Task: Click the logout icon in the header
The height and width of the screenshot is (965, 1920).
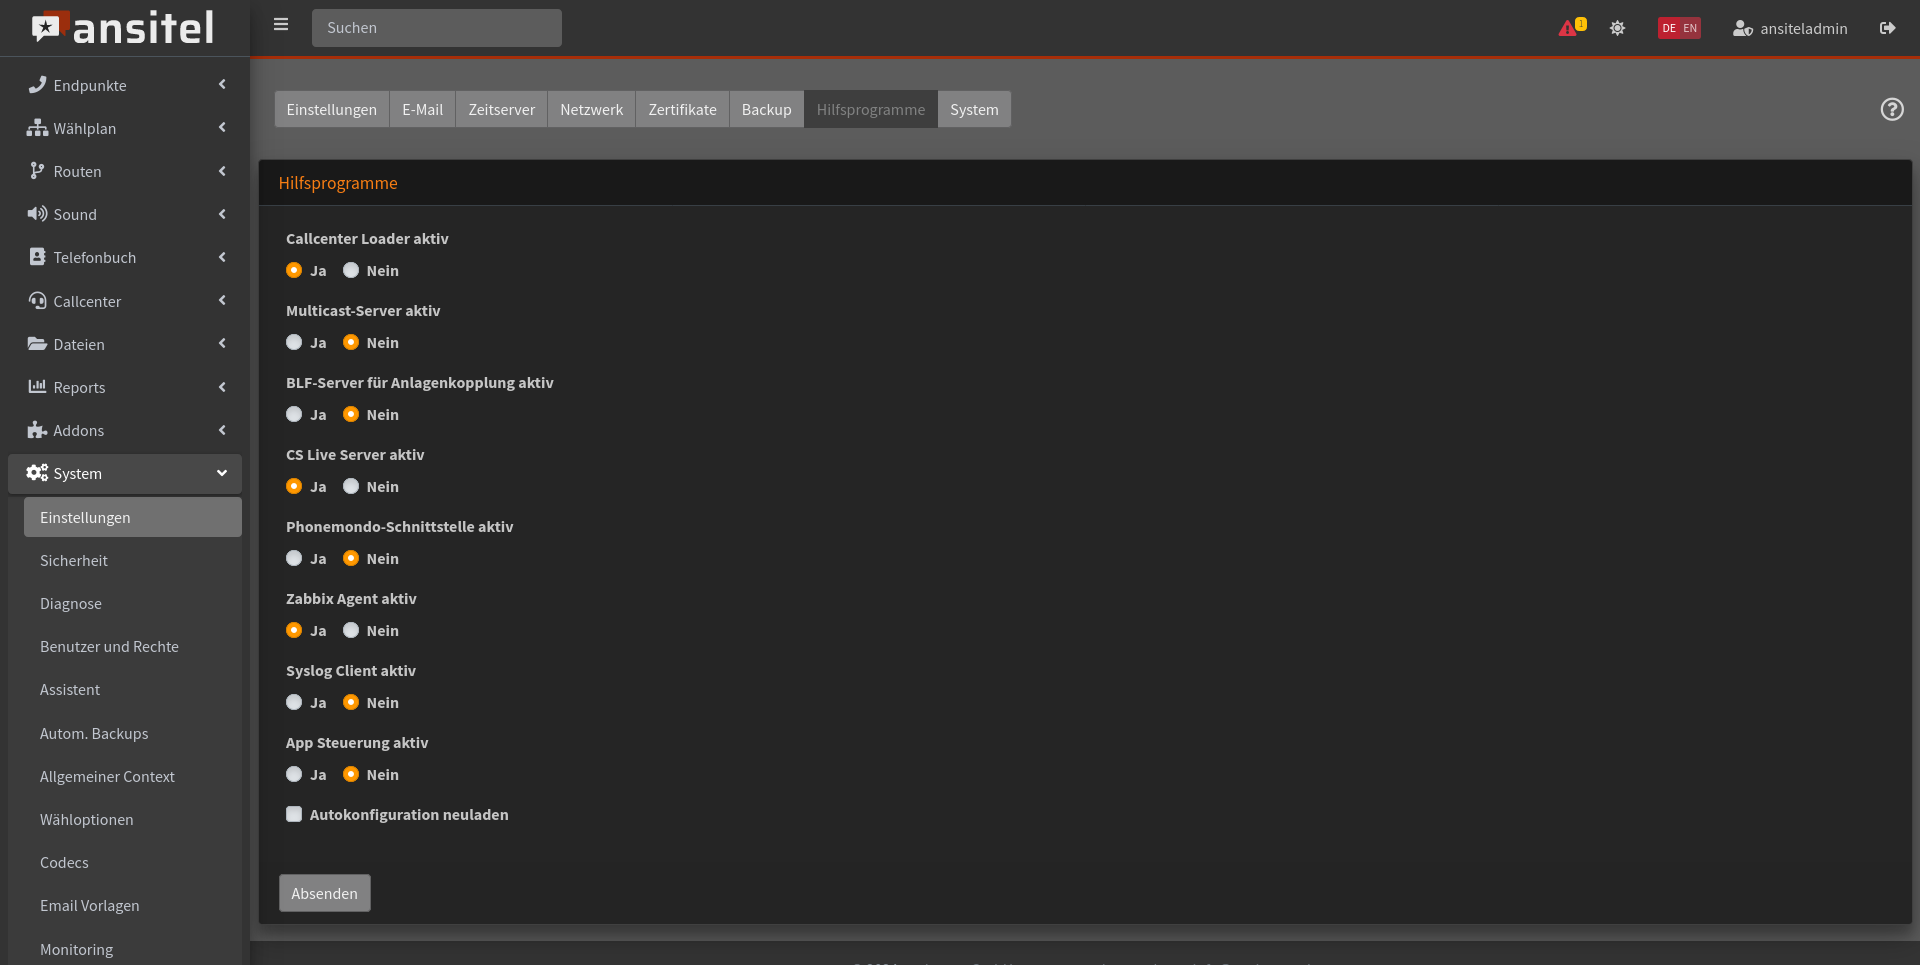Action: pos(1887,28)
